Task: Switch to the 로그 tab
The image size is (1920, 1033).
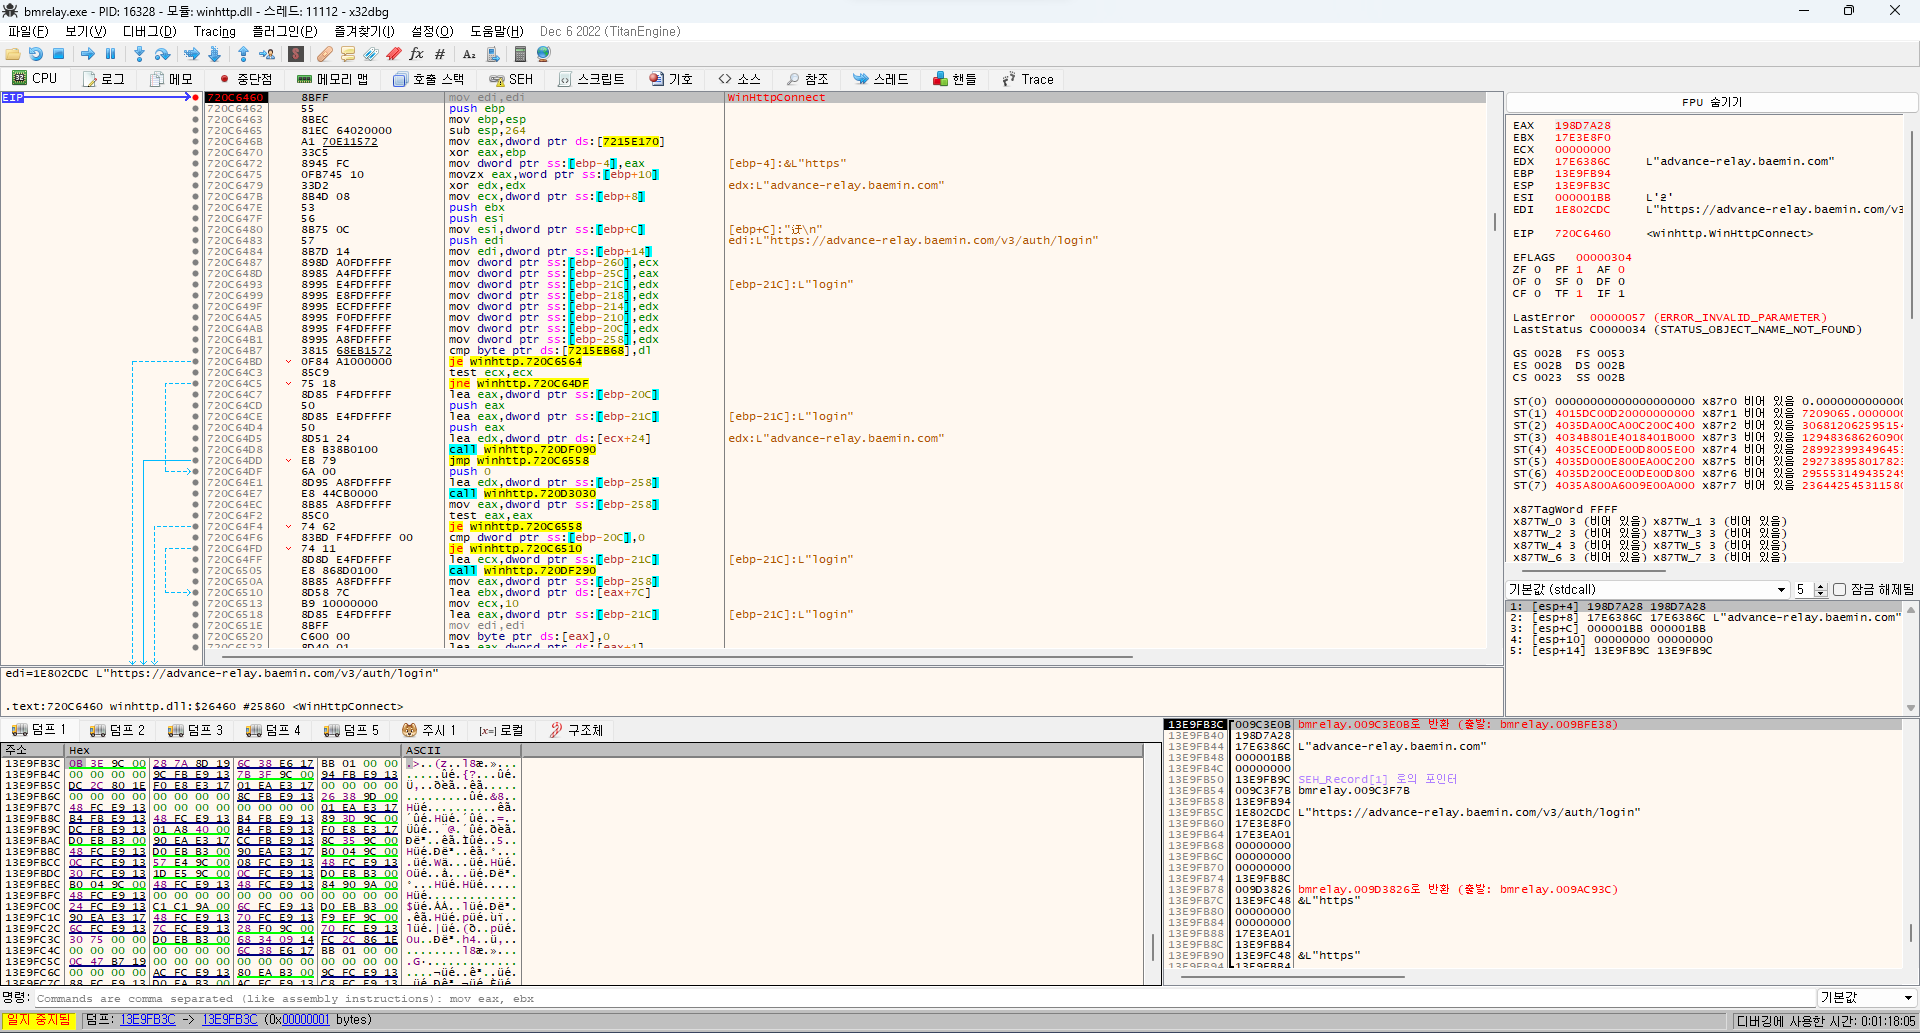Action: pos(104,79)
